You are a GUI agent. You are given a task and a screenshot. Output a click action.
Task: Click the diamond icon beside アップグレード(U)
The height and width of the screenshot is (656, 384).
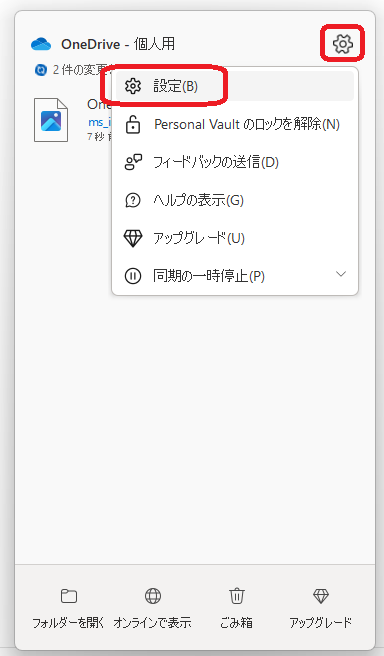point(133,238)
